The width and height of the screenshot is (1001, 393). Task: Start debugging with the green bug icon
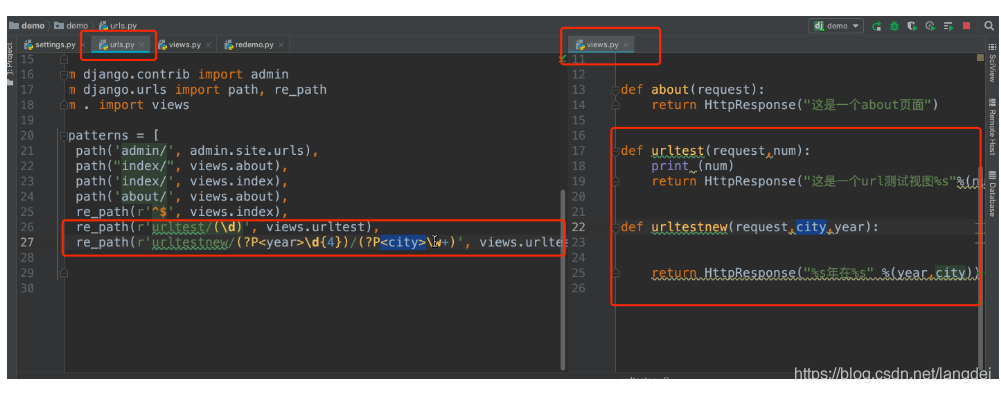[895, 26]
